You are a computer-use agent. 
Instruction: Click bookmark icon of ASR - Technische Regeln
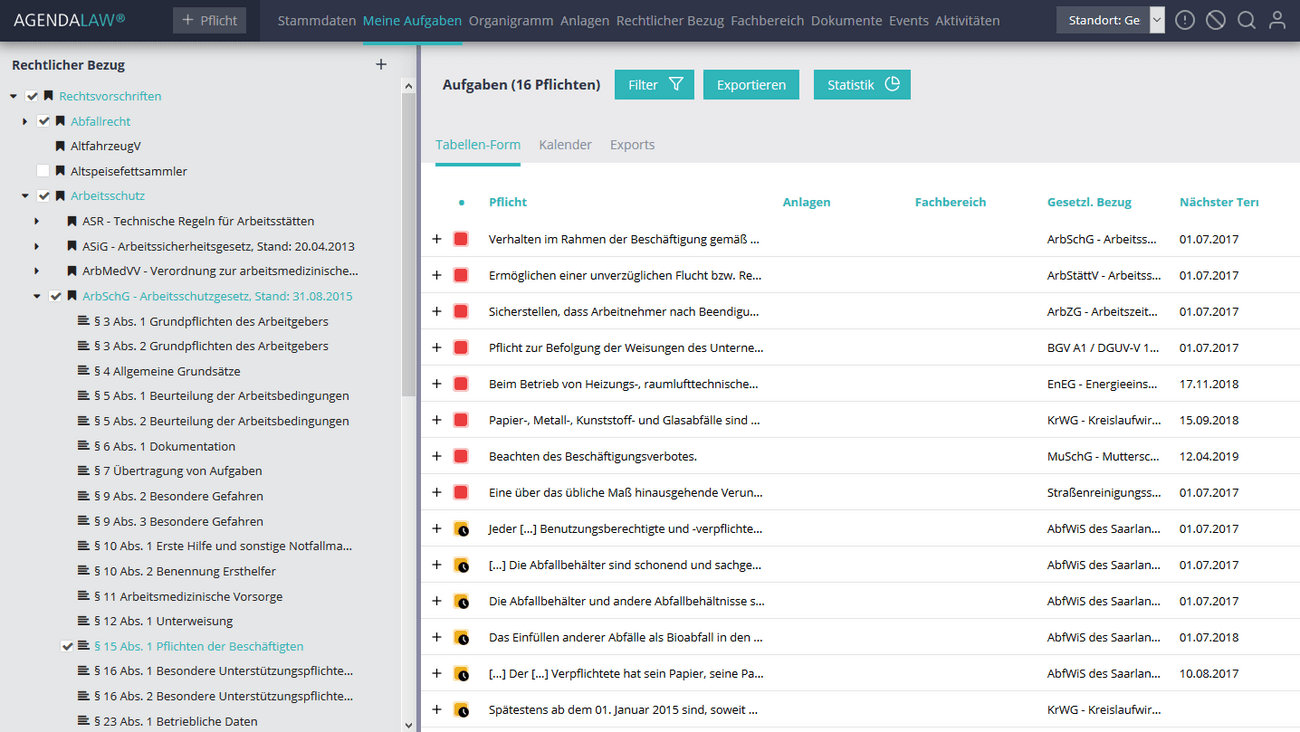(72, 221)
